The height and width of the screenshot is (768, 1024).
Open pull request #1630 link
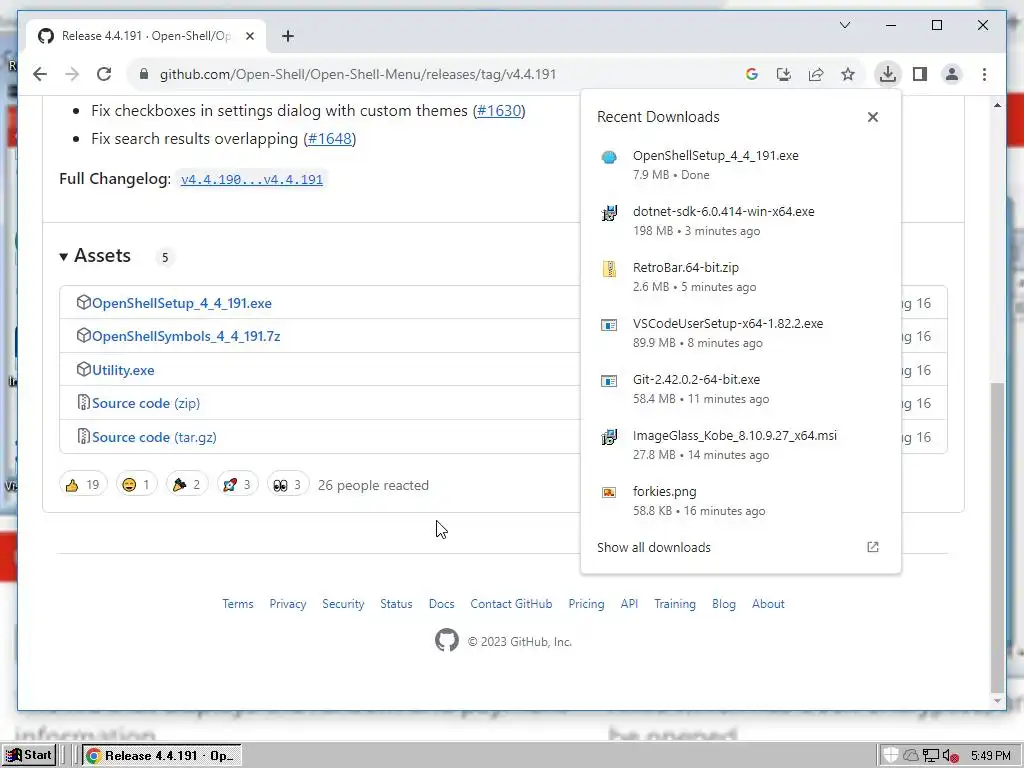(x=500, y=111)
